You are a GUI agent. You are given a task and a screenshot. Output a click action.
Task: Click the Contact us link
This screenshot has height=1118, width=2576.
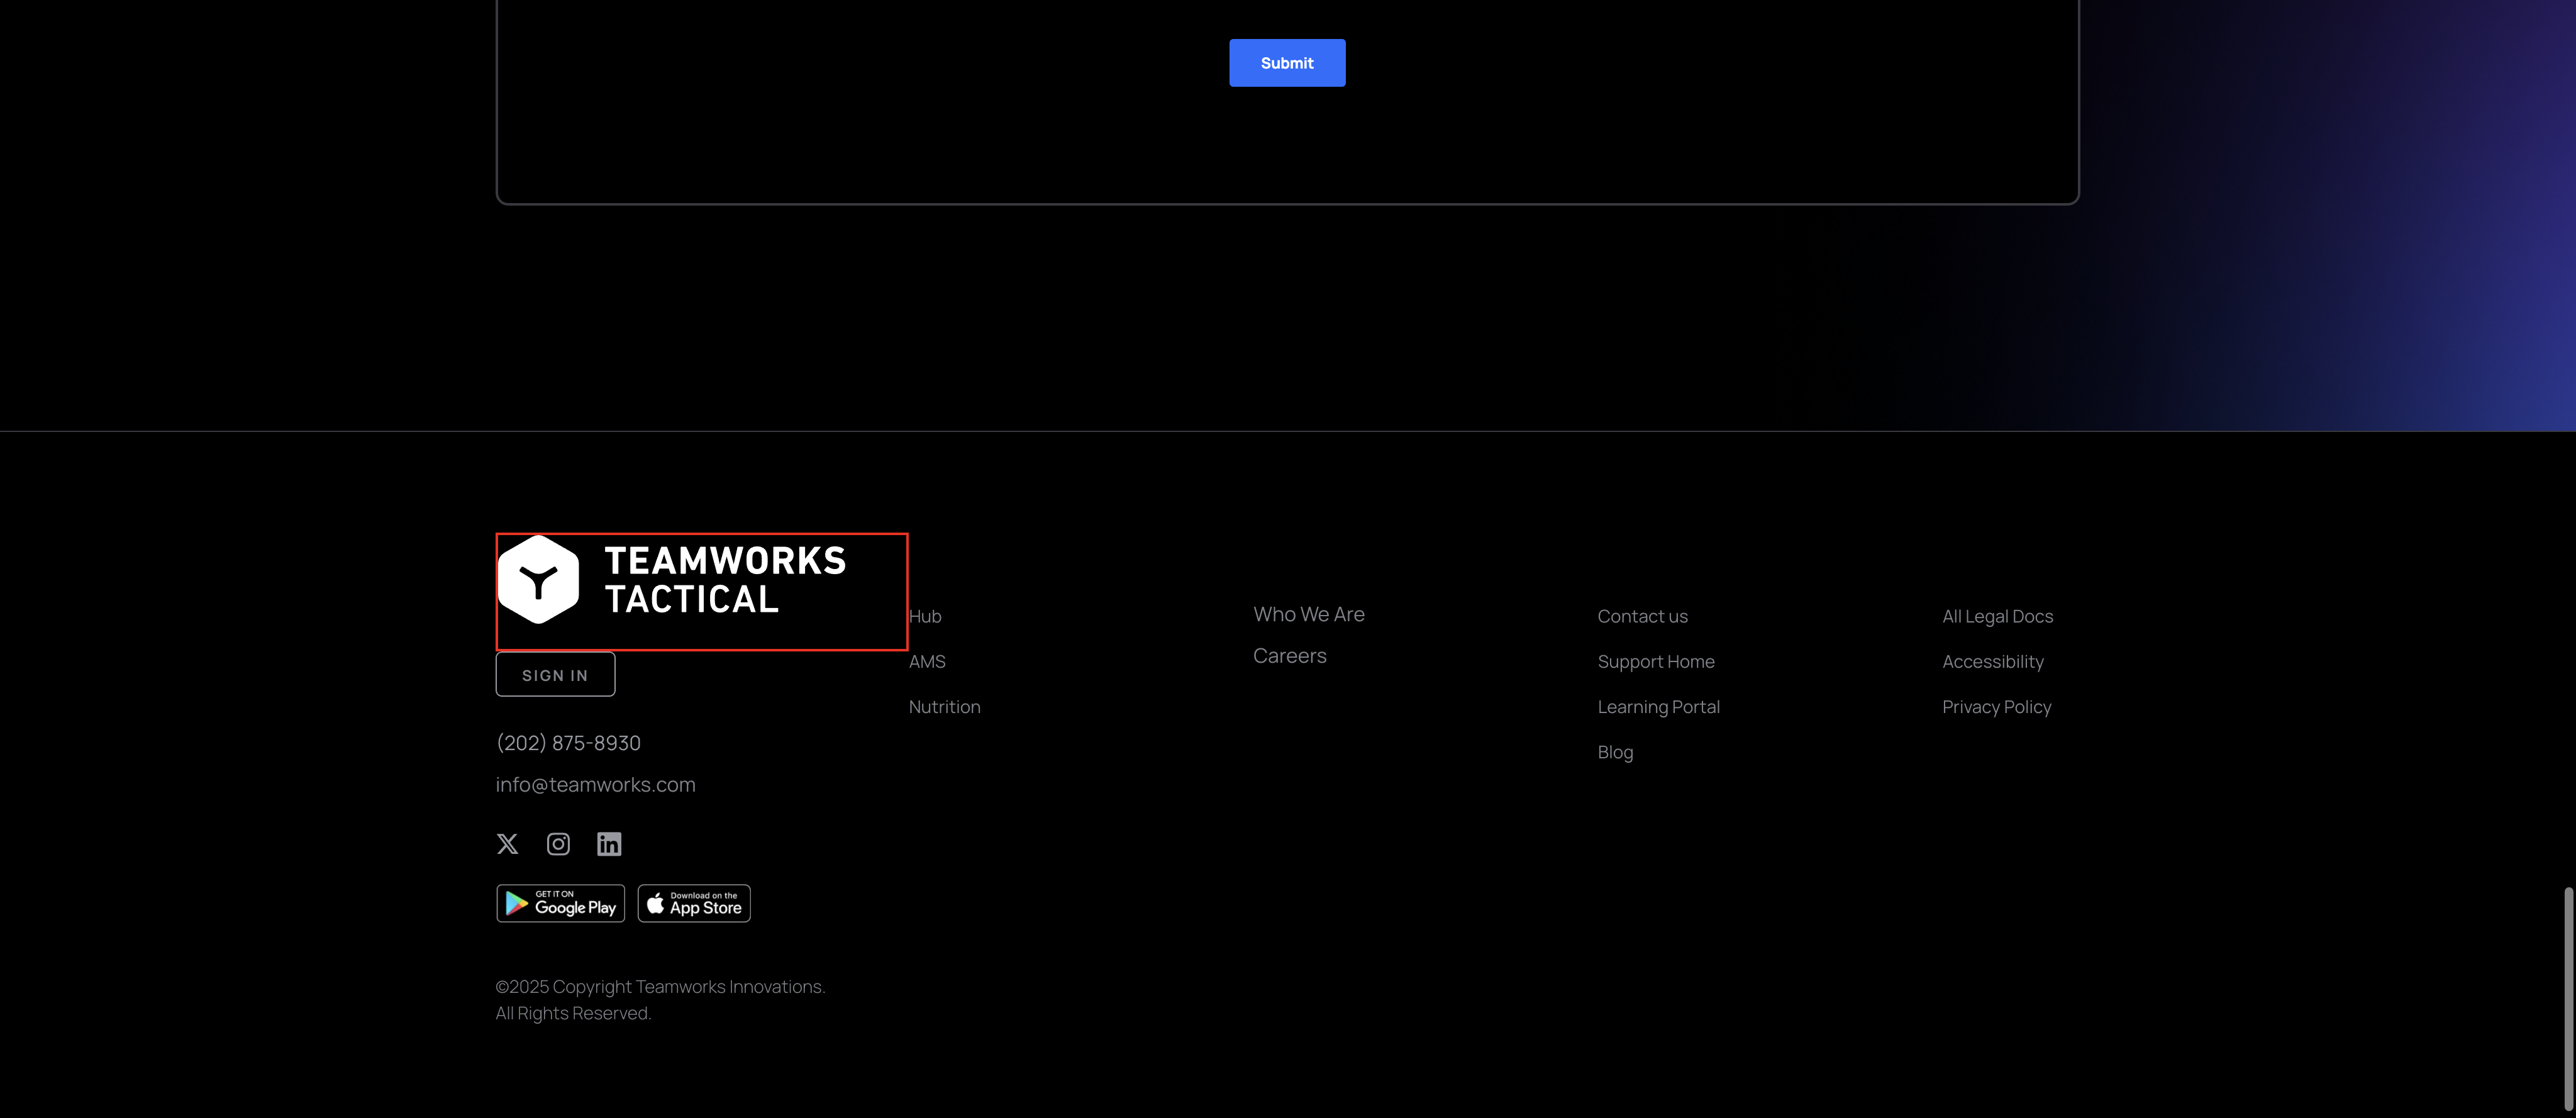1642,617
